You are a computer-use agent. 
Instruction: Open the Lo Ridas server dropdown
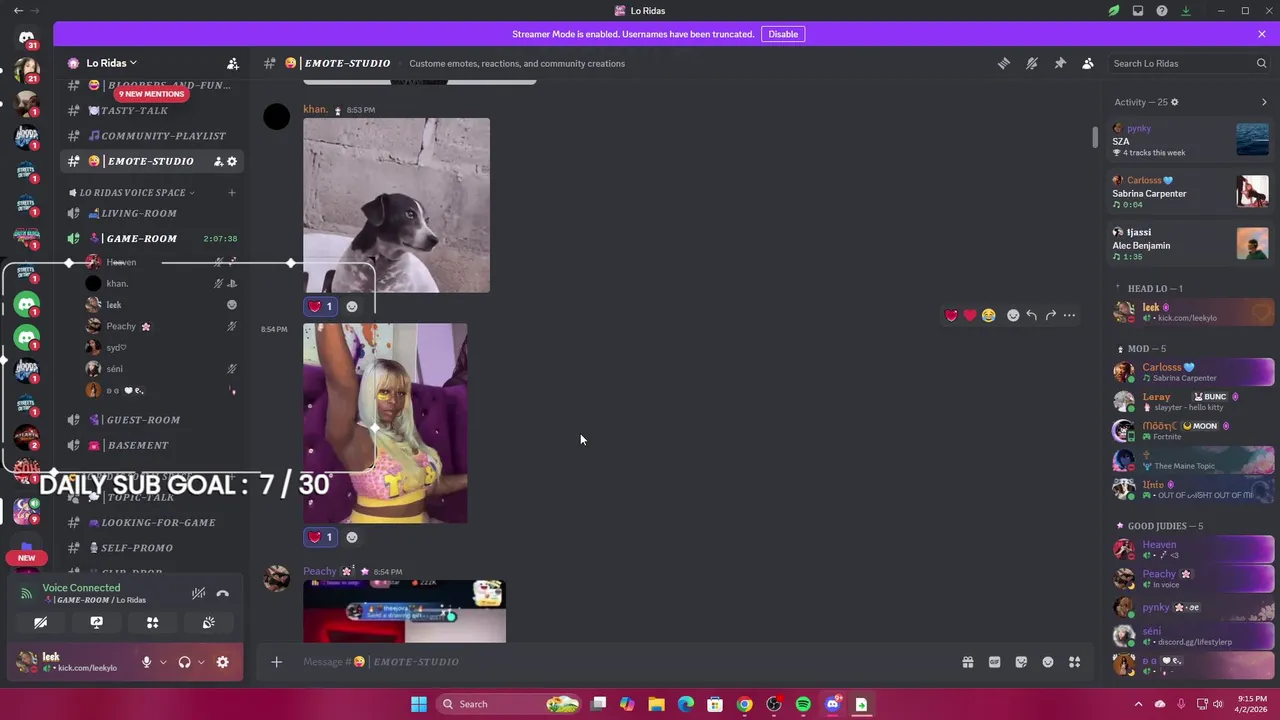pyautogui.click(x=111, y=63)
